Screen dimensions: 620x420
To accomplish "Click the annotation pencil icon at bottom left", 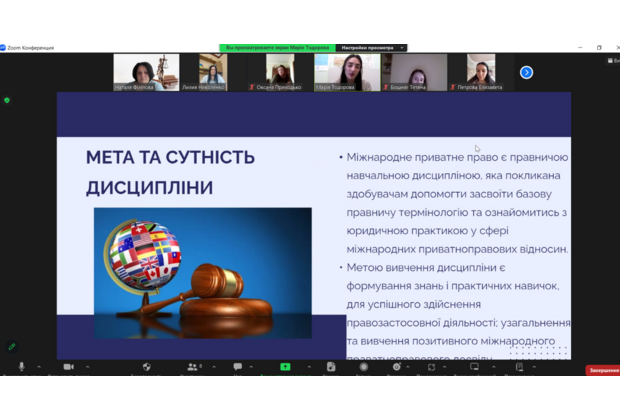I will (x=12, y=346).
